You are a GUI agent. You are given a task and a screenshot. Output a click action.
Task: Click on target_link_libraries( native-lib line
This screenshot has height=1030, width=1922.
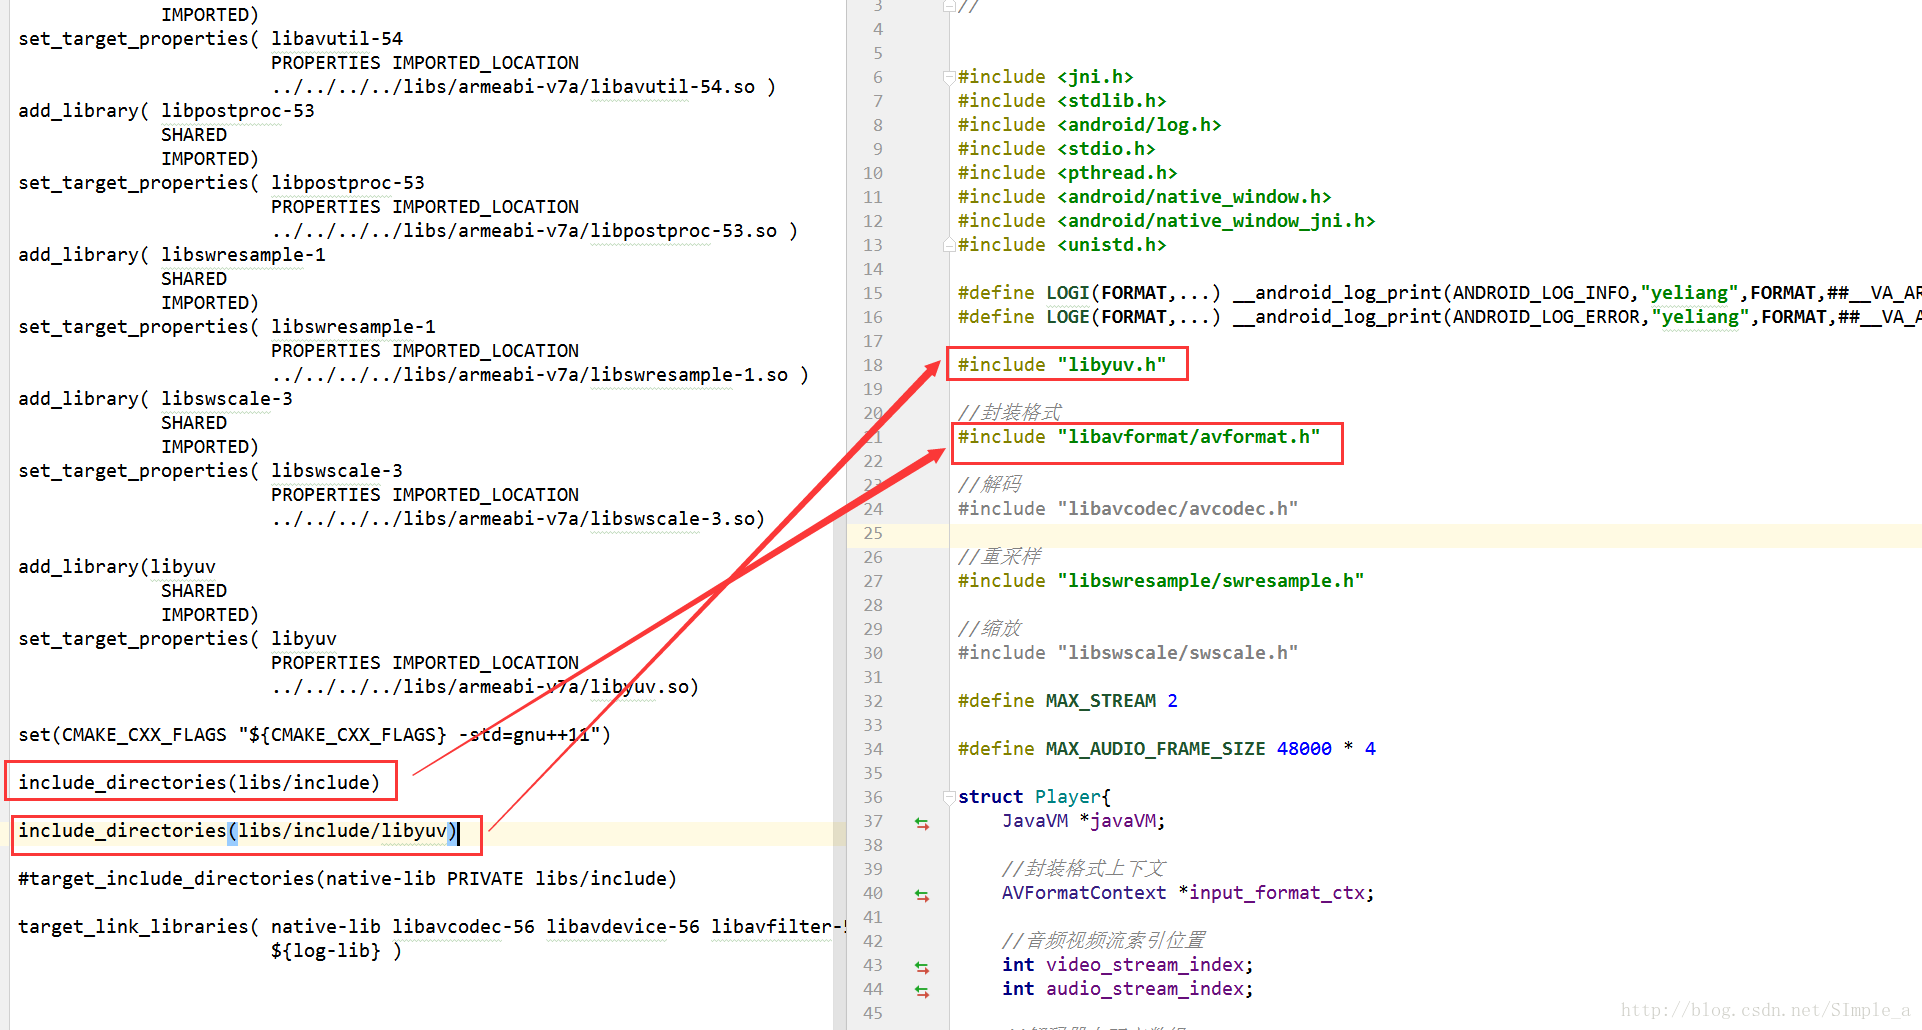coord(431,926)
